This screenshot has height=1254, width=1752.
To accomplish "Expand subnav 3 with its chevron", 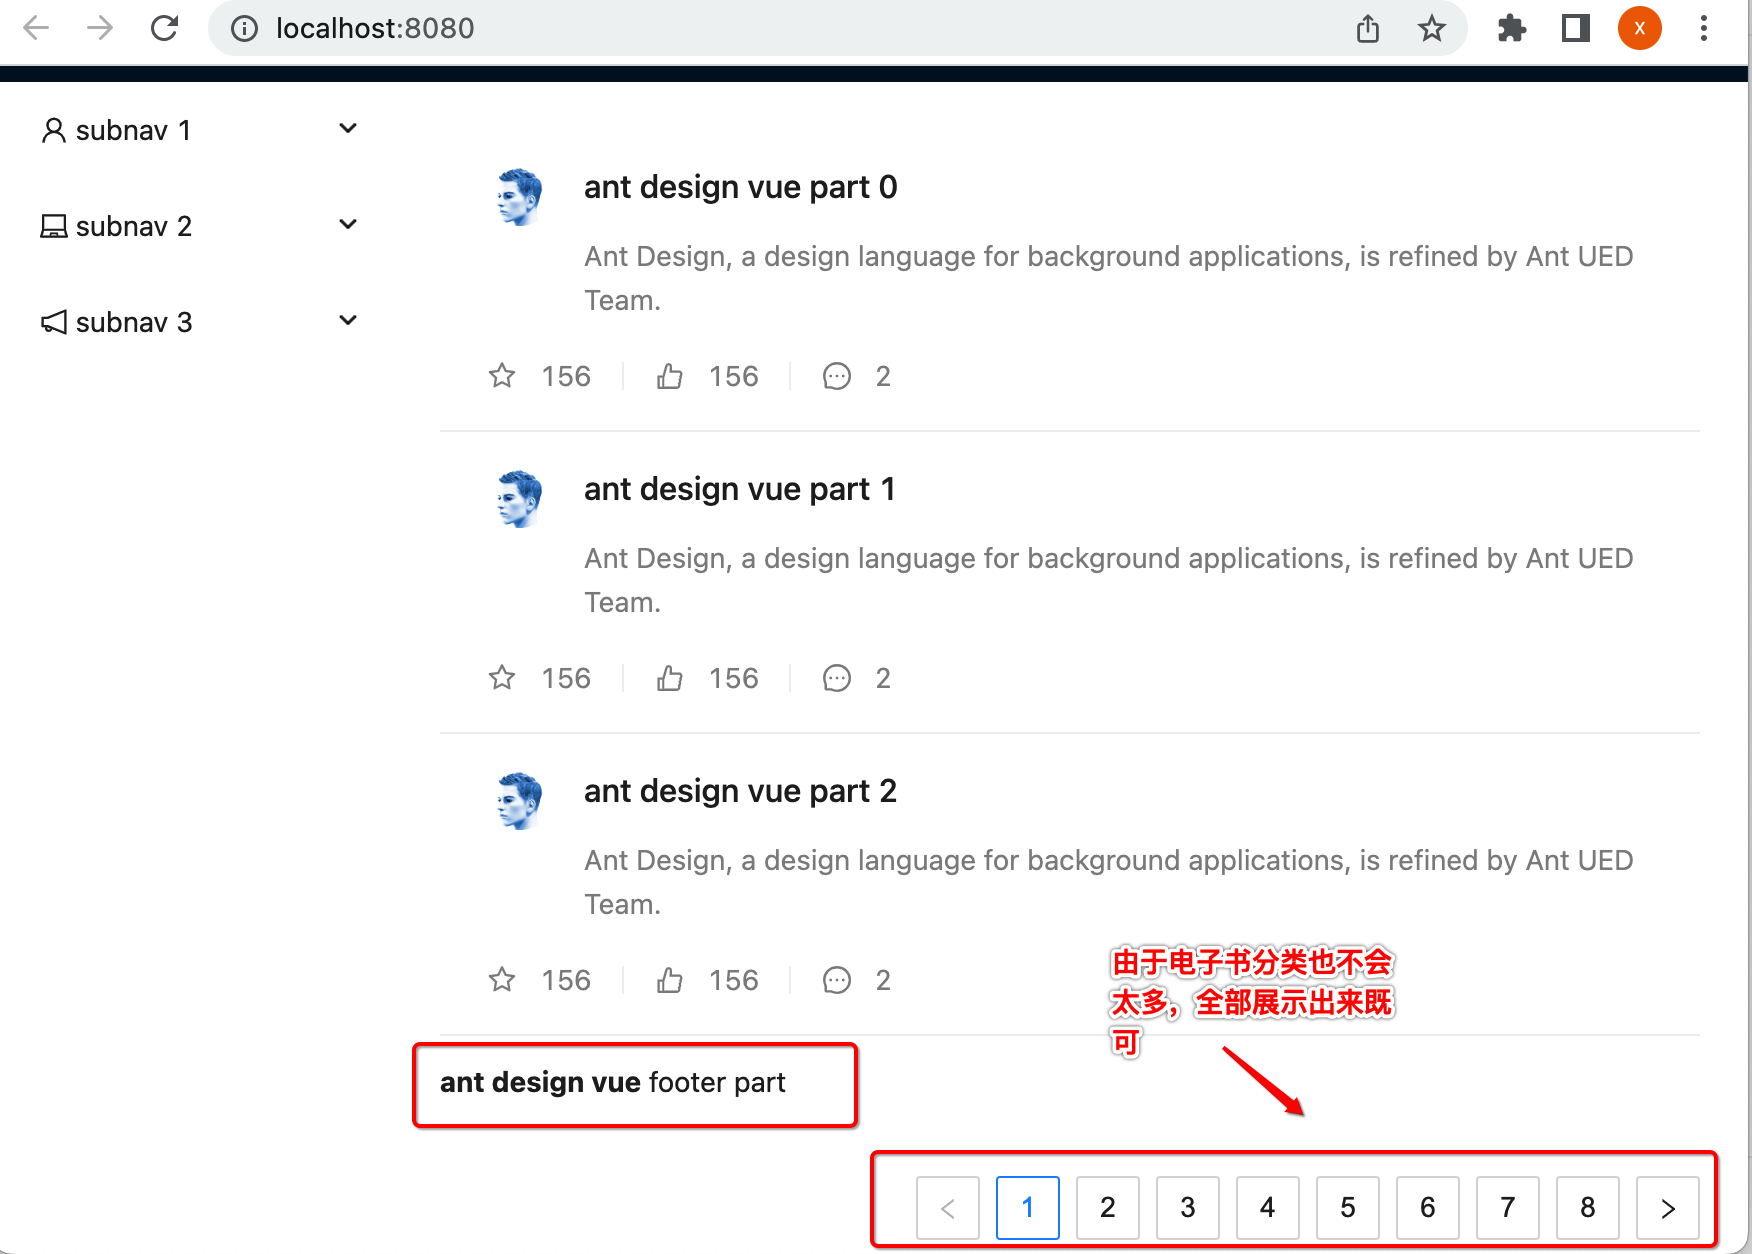I will [348, 321].
